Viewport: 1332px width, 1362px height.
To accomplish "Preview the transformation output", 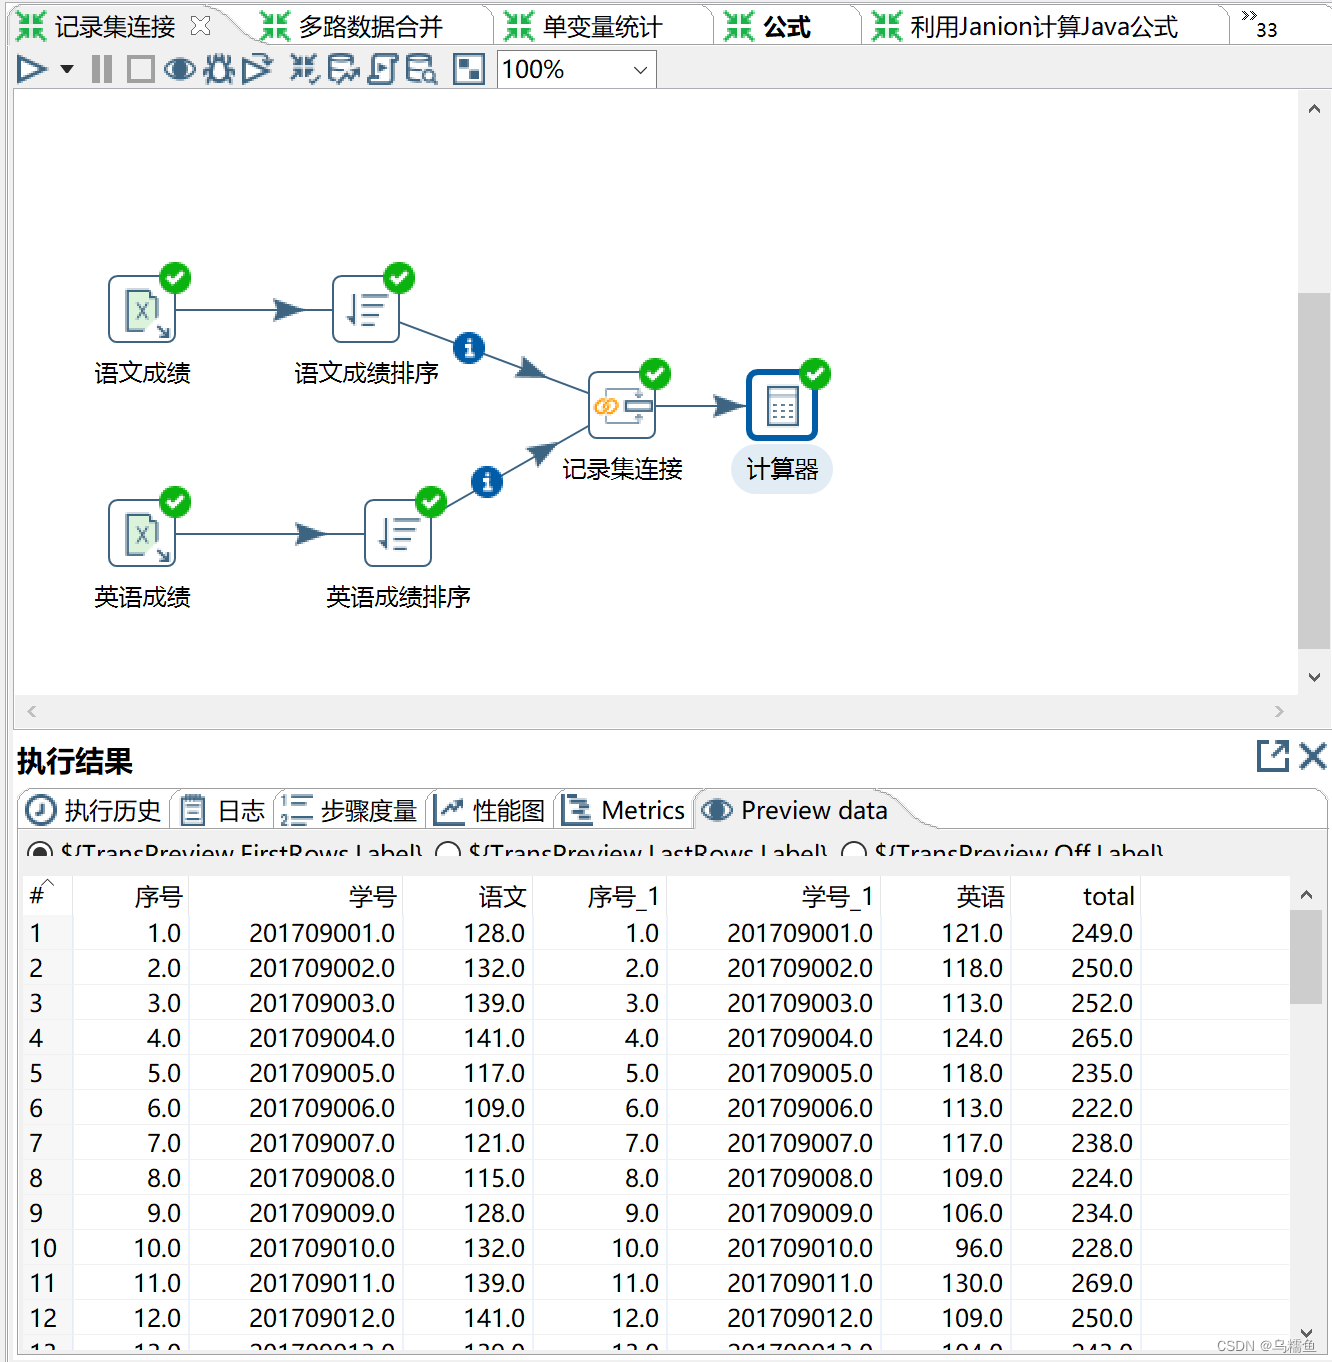I will tap(179, 69).
